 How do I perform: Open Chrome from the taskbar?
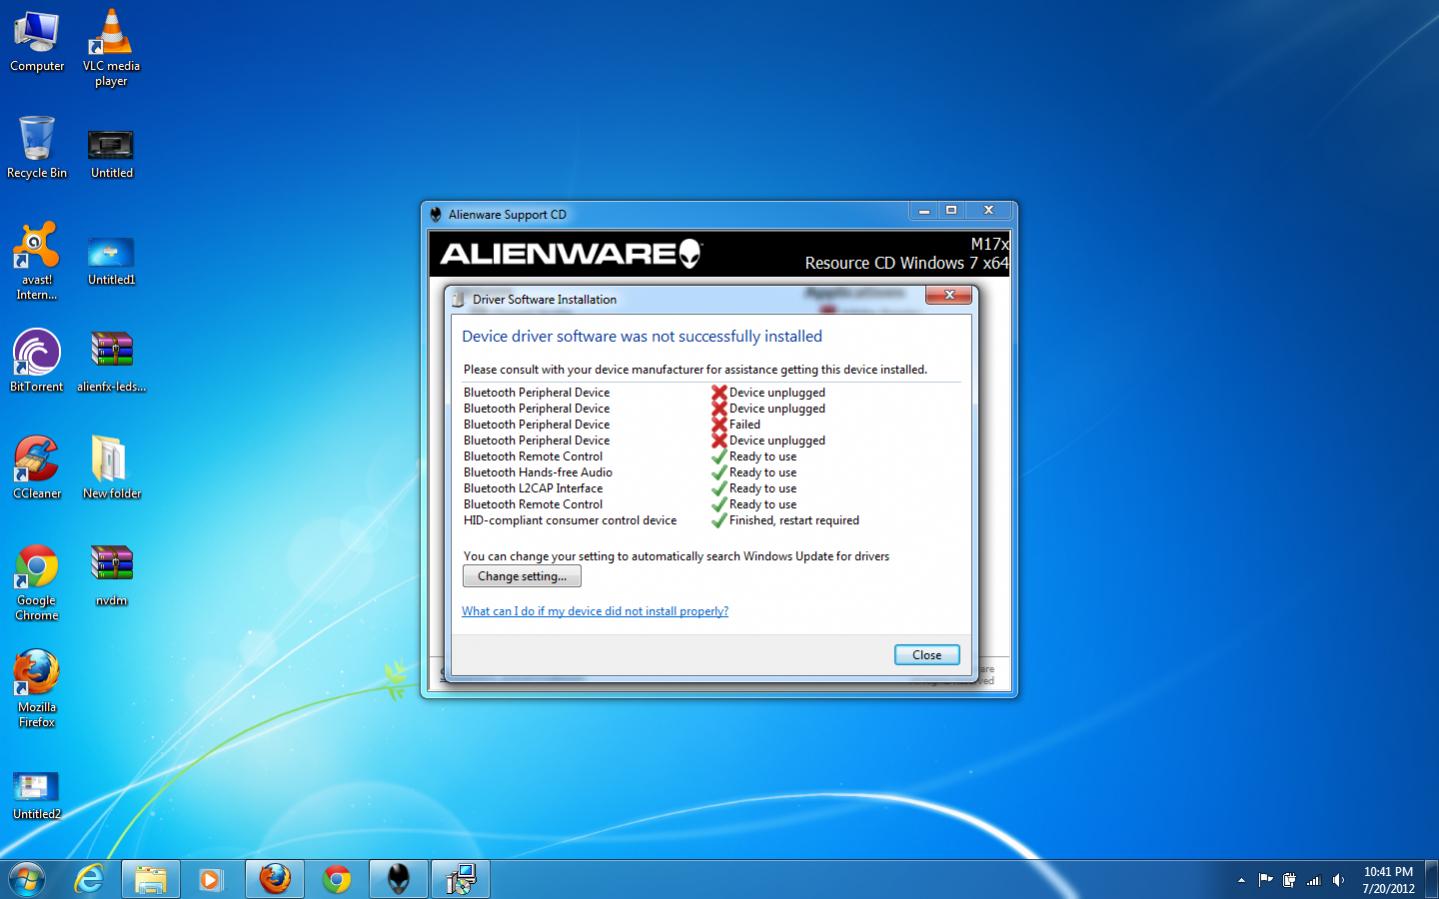(337, 879)
